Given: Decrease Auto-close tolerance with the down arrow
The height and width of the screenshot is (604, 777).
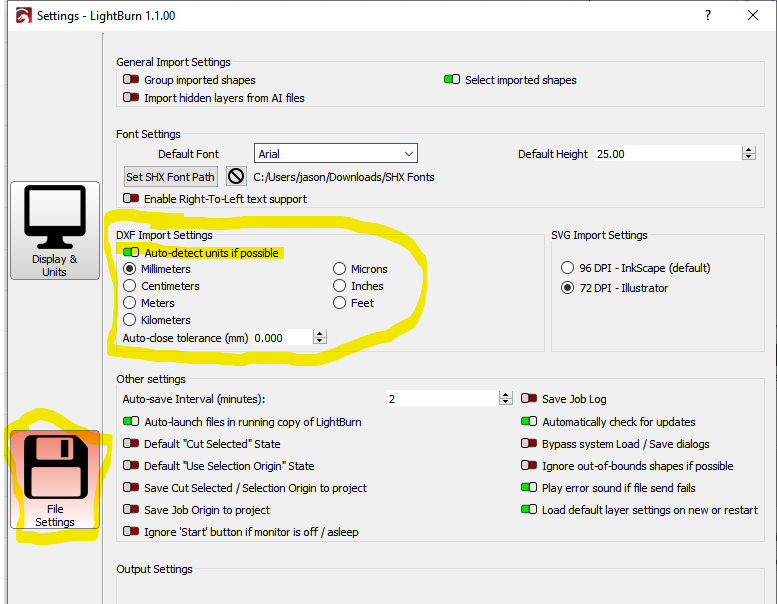Looking at the screenshot, I should [x=320, y=342].
